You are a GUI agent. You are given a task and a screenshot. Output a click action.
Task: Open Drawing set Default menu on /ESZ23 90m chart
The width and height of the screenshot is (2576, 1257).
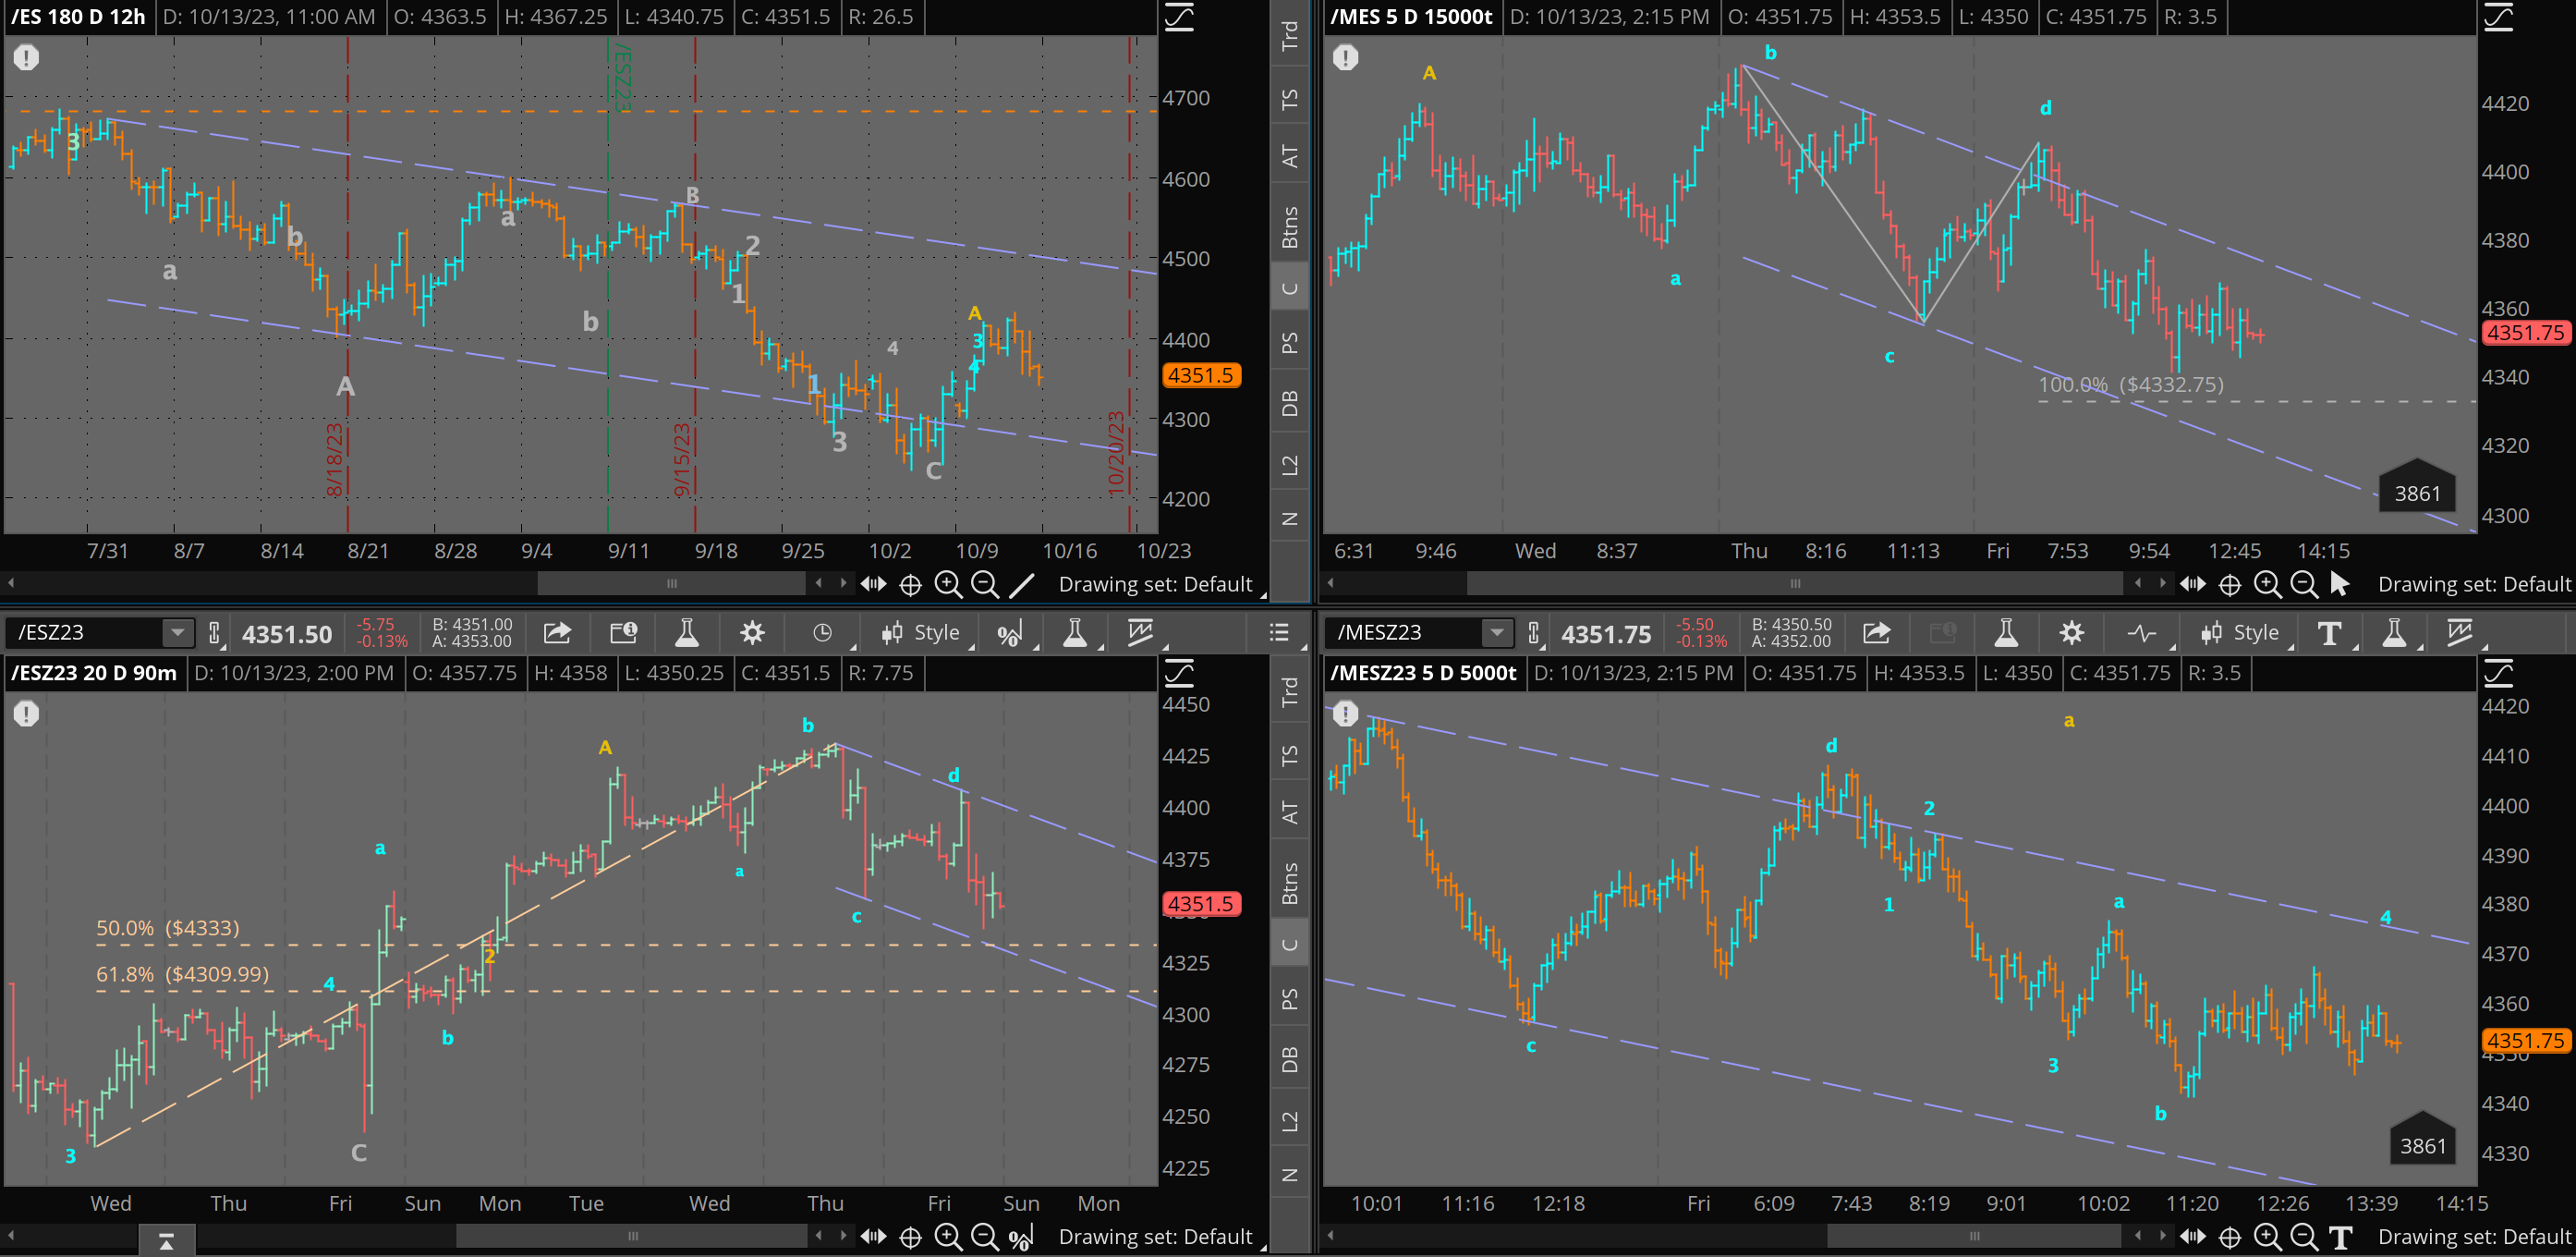[1156, 1238]
